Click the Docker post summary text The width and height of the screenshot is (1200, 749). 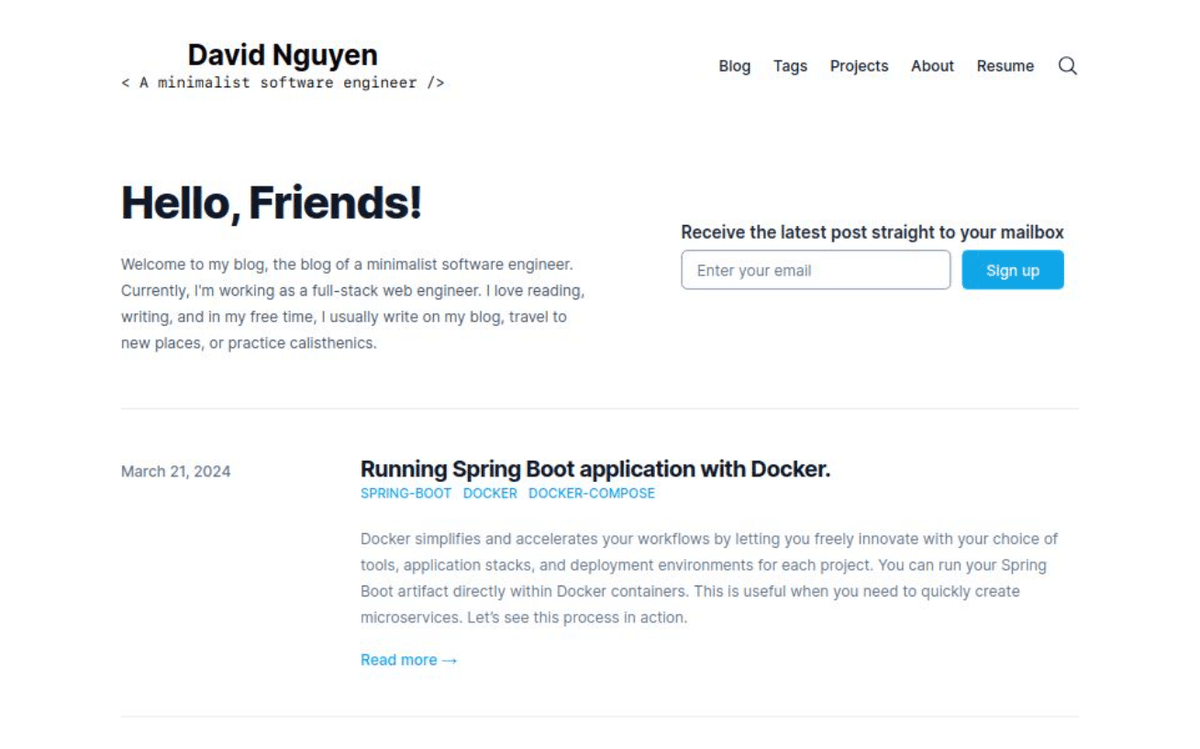pyautogui.click(x=708, y=578)
